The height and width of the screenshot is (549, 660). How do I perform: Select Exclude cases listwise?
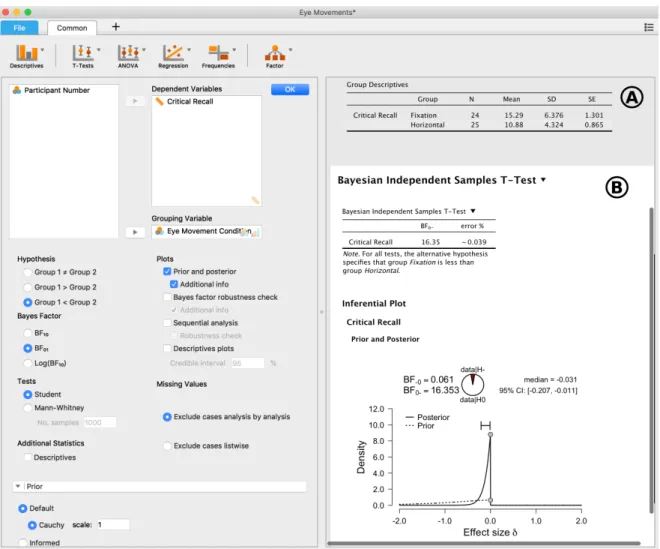(x=167, y=446)
